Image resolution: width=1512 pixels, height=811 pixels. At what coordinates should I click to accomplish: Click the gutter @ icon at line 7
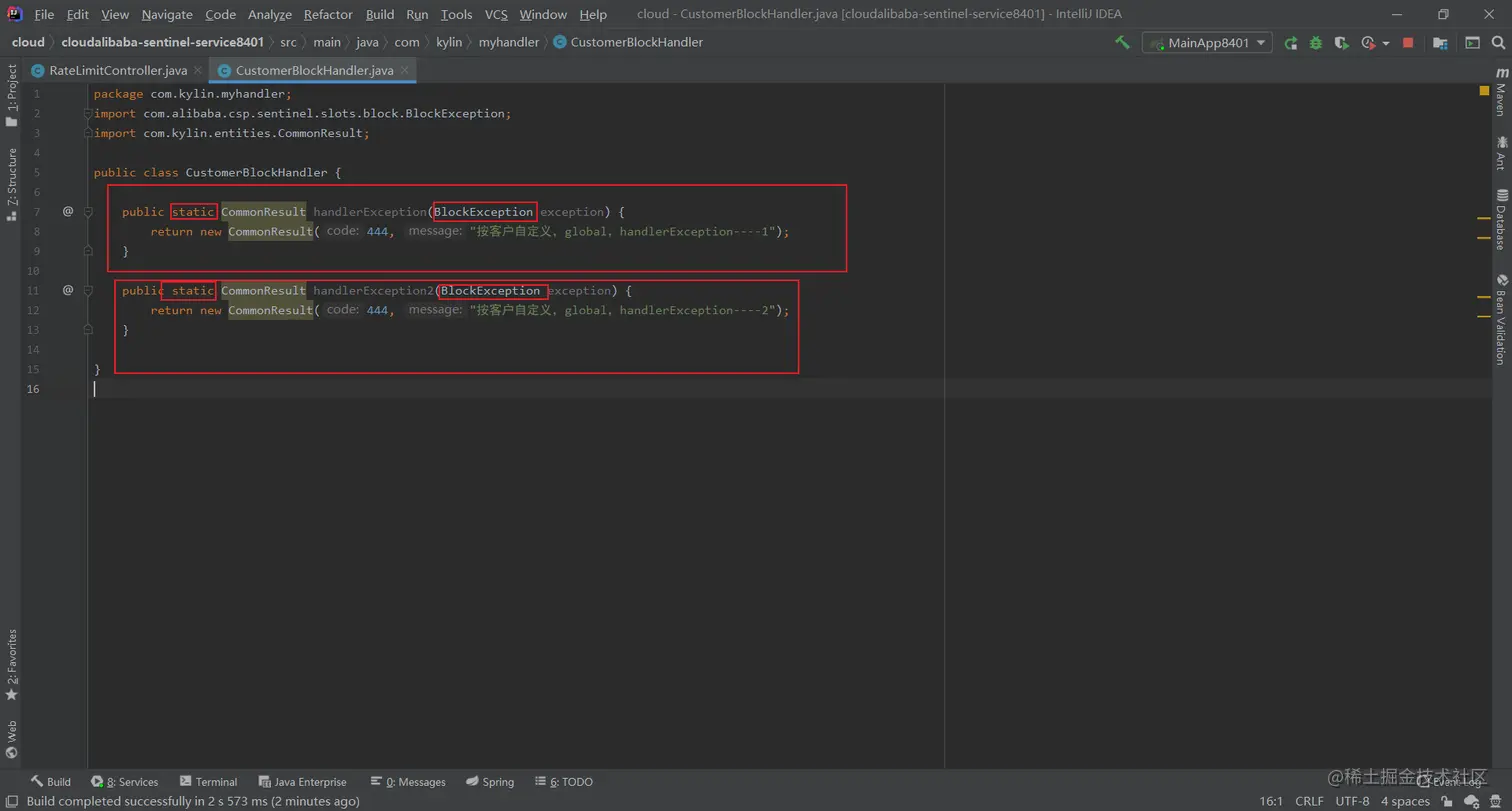tap(68, 211)
